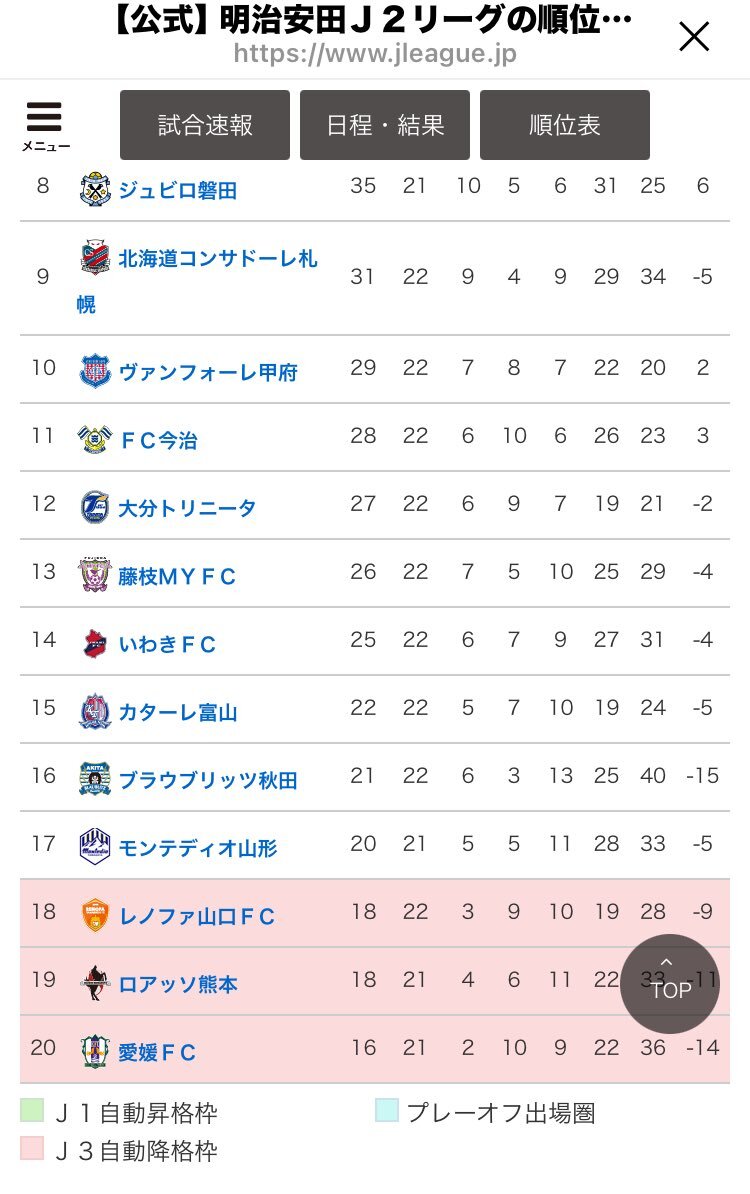The width and height of the screenshot is (750, 1194).
Task: Tap the round TOP button
Action: point(670,984)
